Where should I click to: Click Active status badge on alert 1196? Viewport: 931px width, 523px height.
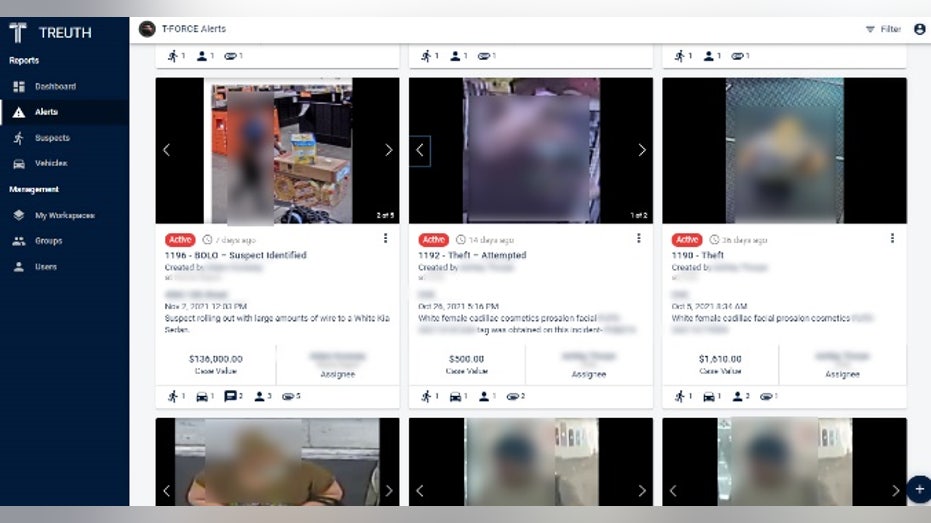(x=180, y=240)
